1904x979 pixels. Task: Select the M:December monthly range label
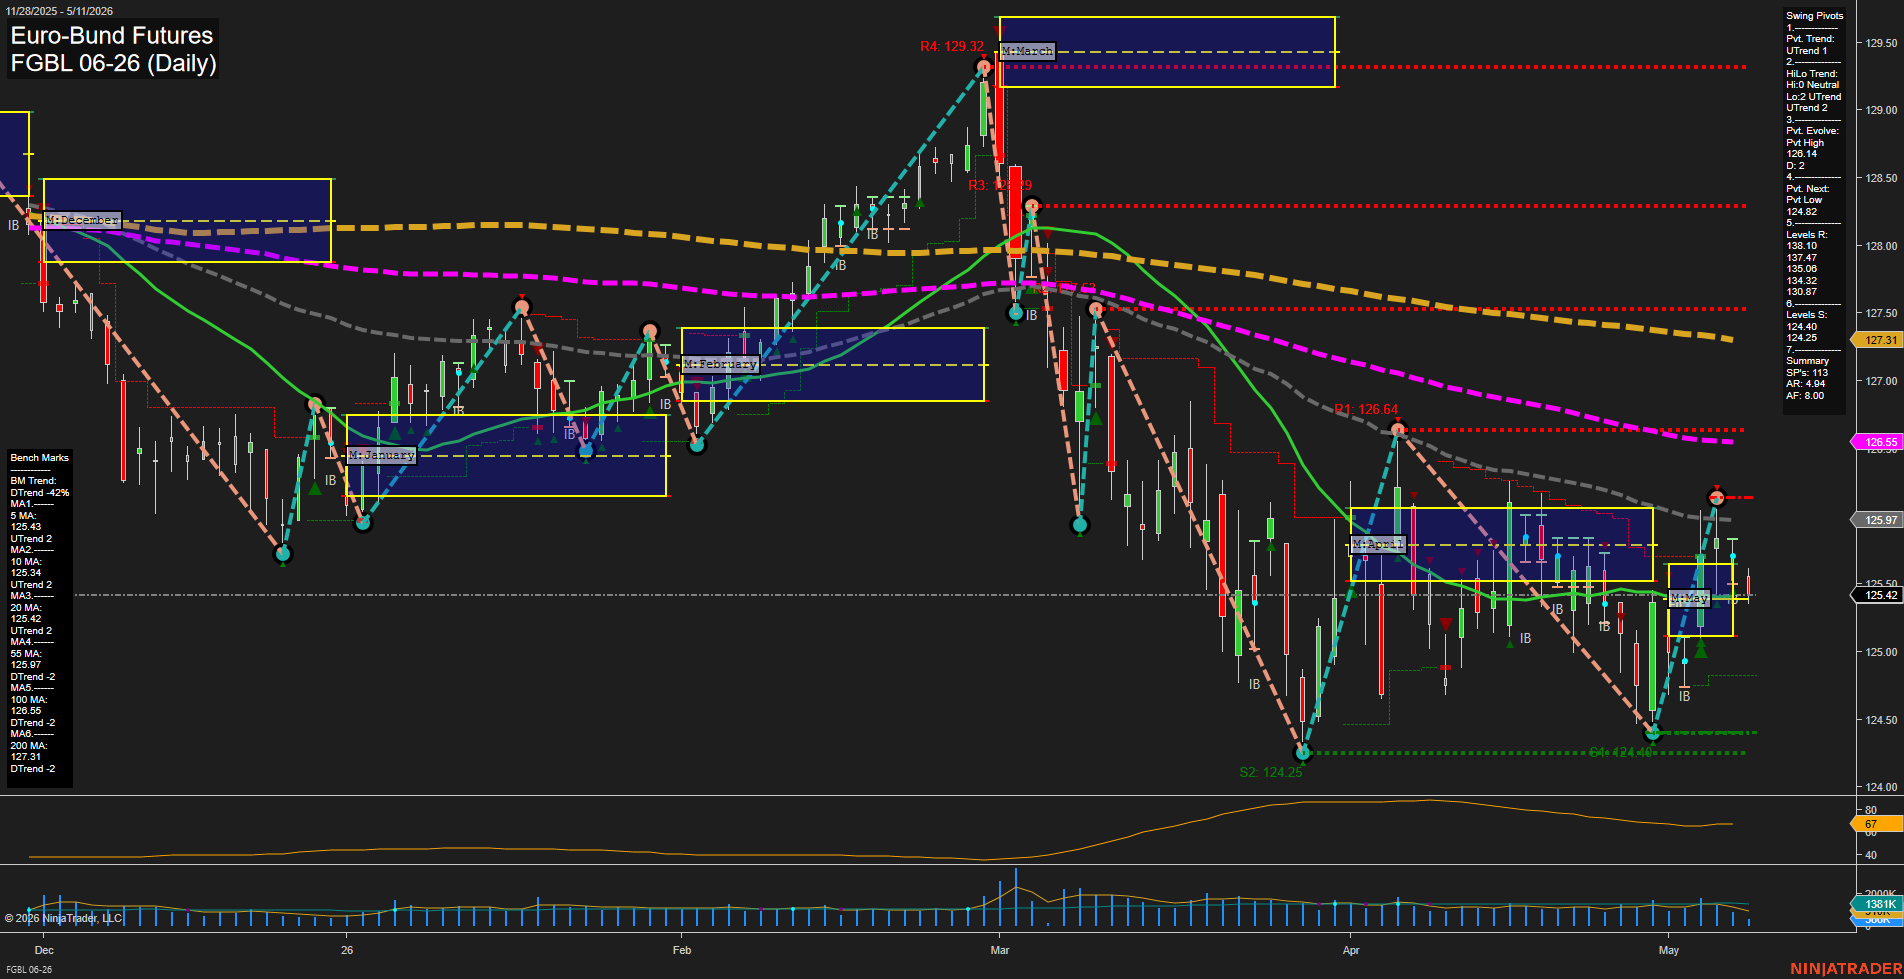[x=82, y=220]
